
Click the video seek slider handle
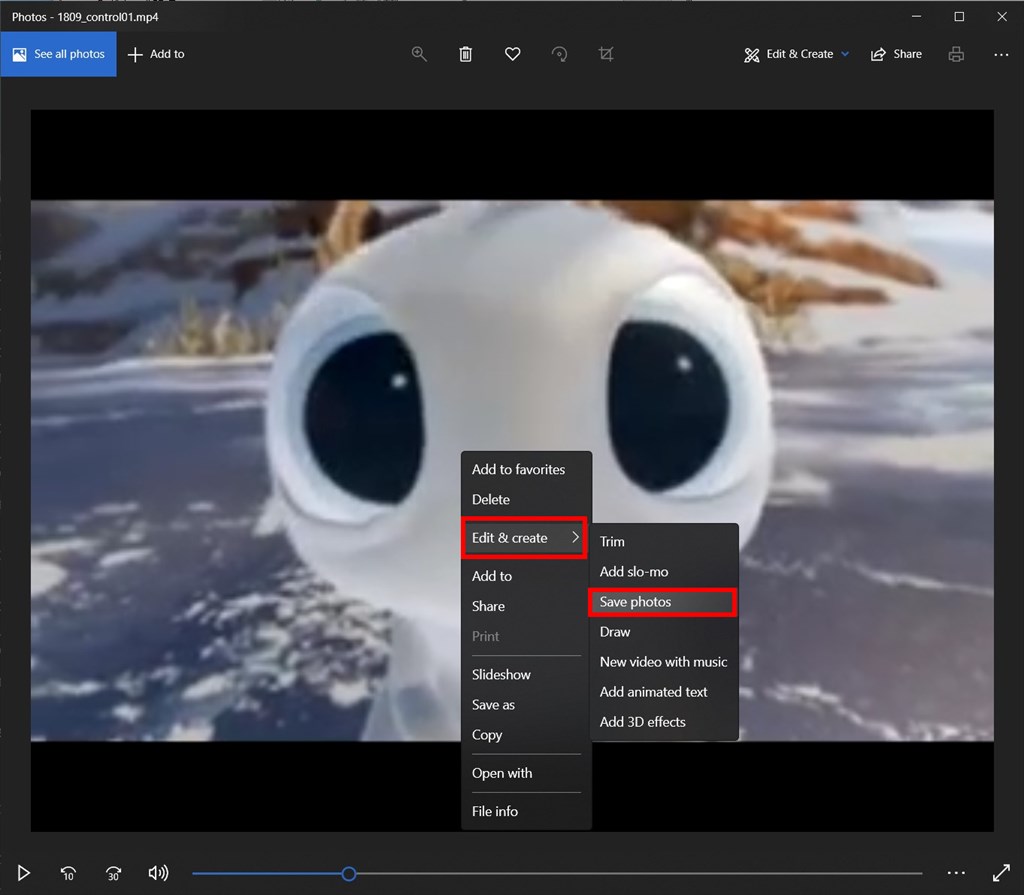[349, 874]
